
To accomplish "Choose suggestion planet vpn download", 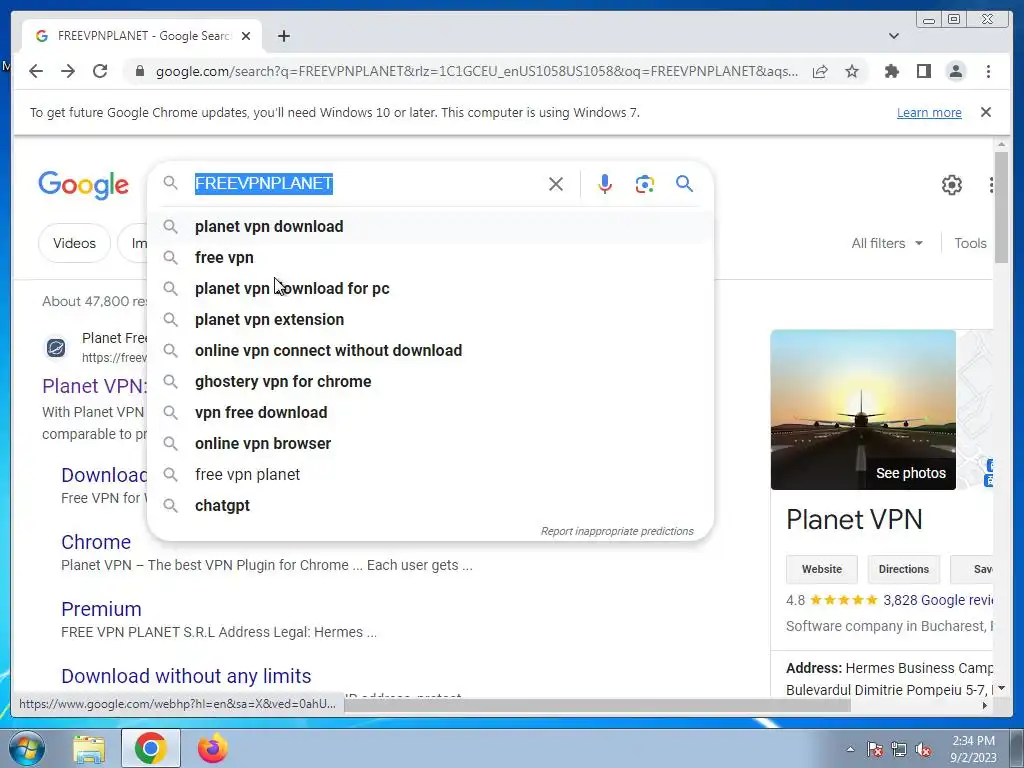I will pos(430,227).
